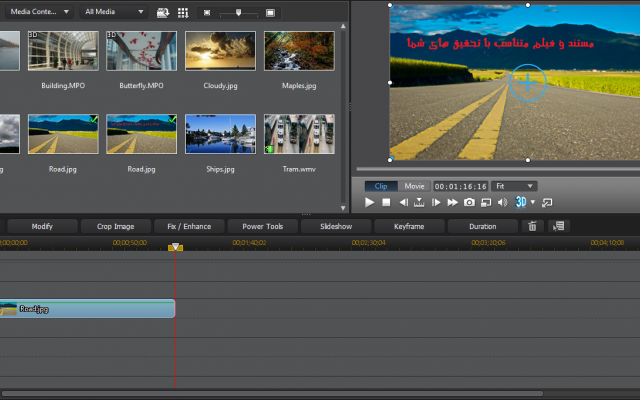640x400 pixels.
Task: Click the library menu icon beside All Media
Action: click(x=163, y=13)
